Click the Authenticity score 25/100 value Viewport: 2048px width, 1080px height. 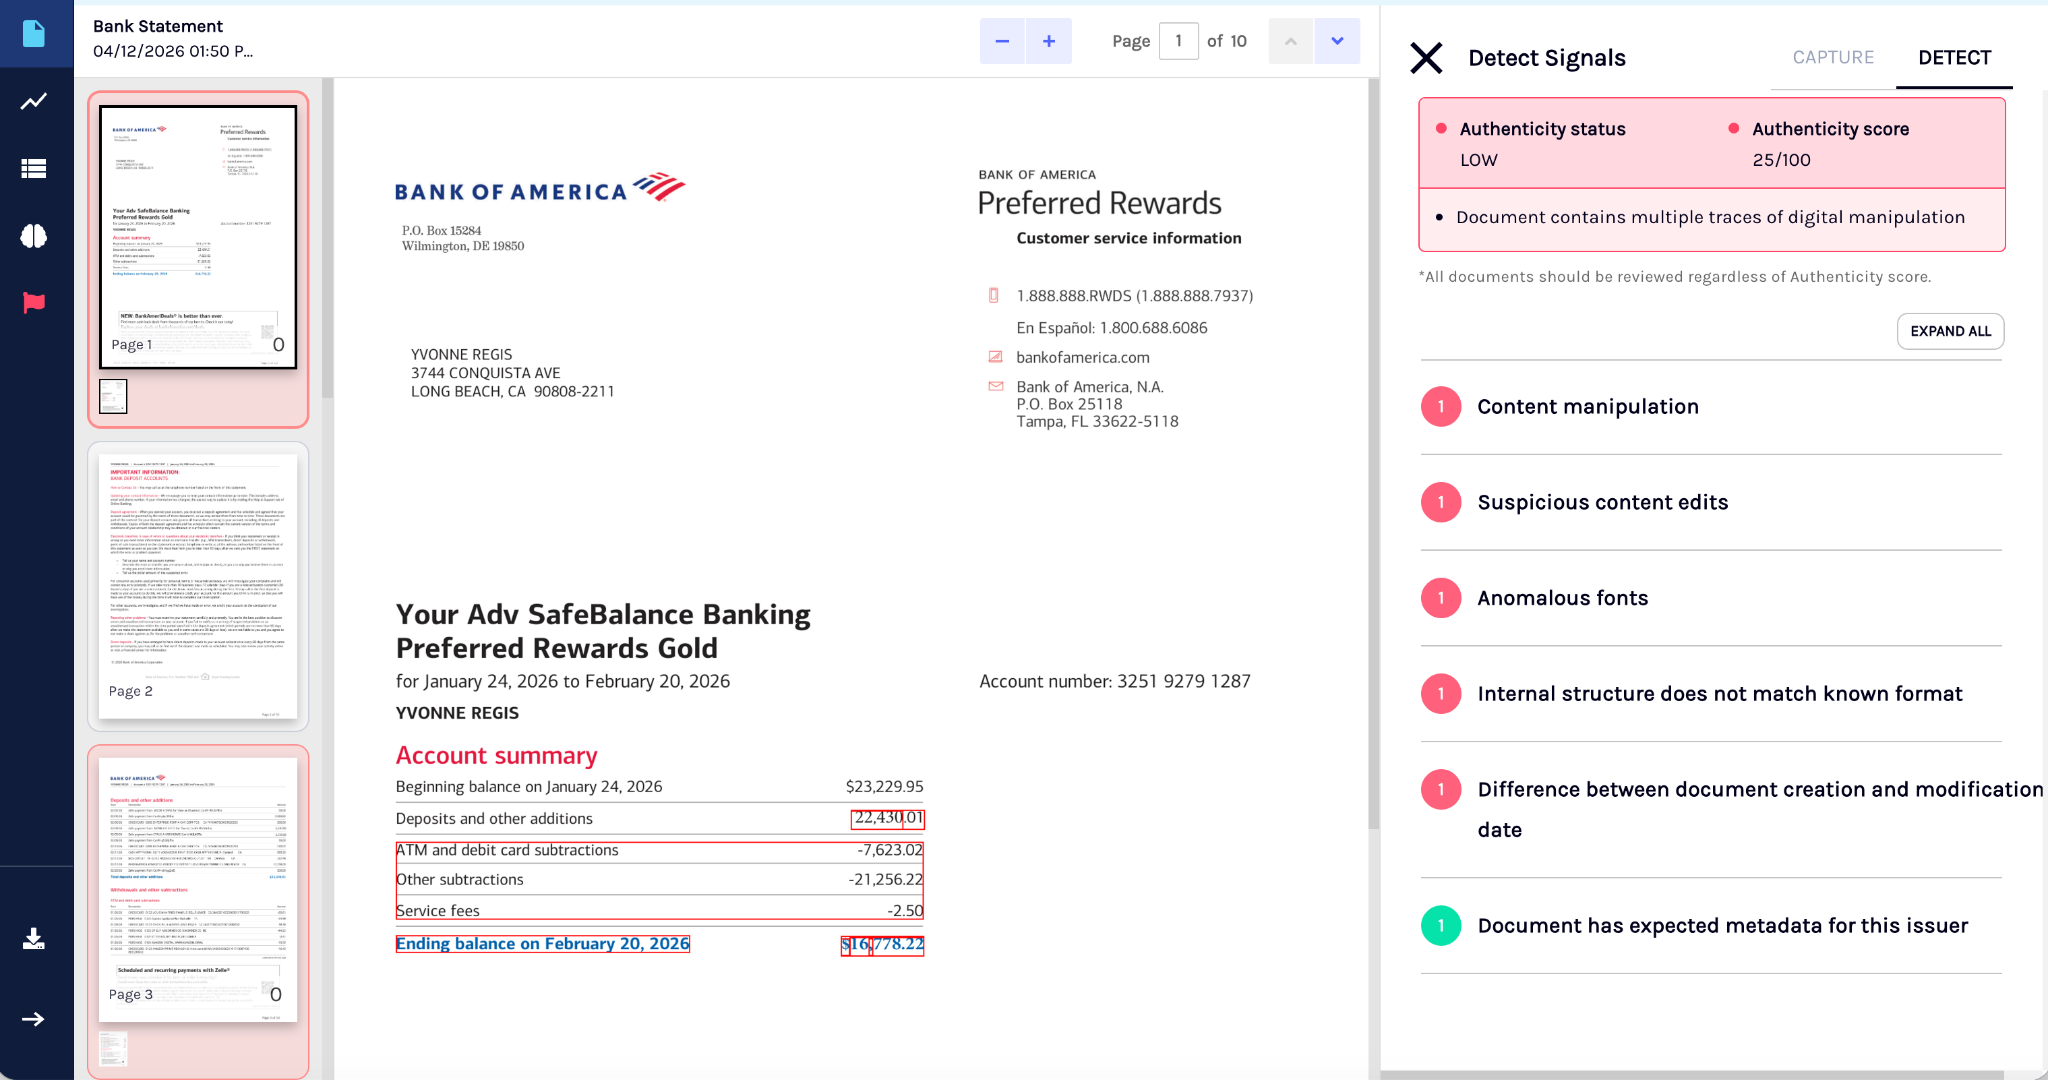tap(1781, 160)
